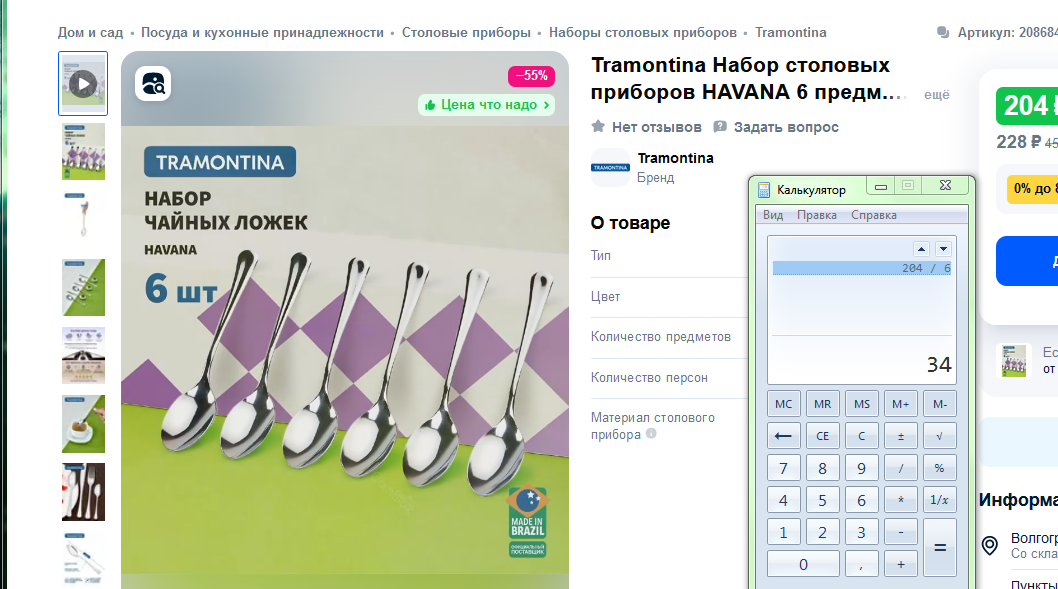Select the single spoon thumbnail
Image resolution: width=1058 pixels, height=589 pixels.
pyautogui.click(x=83, y=215)
